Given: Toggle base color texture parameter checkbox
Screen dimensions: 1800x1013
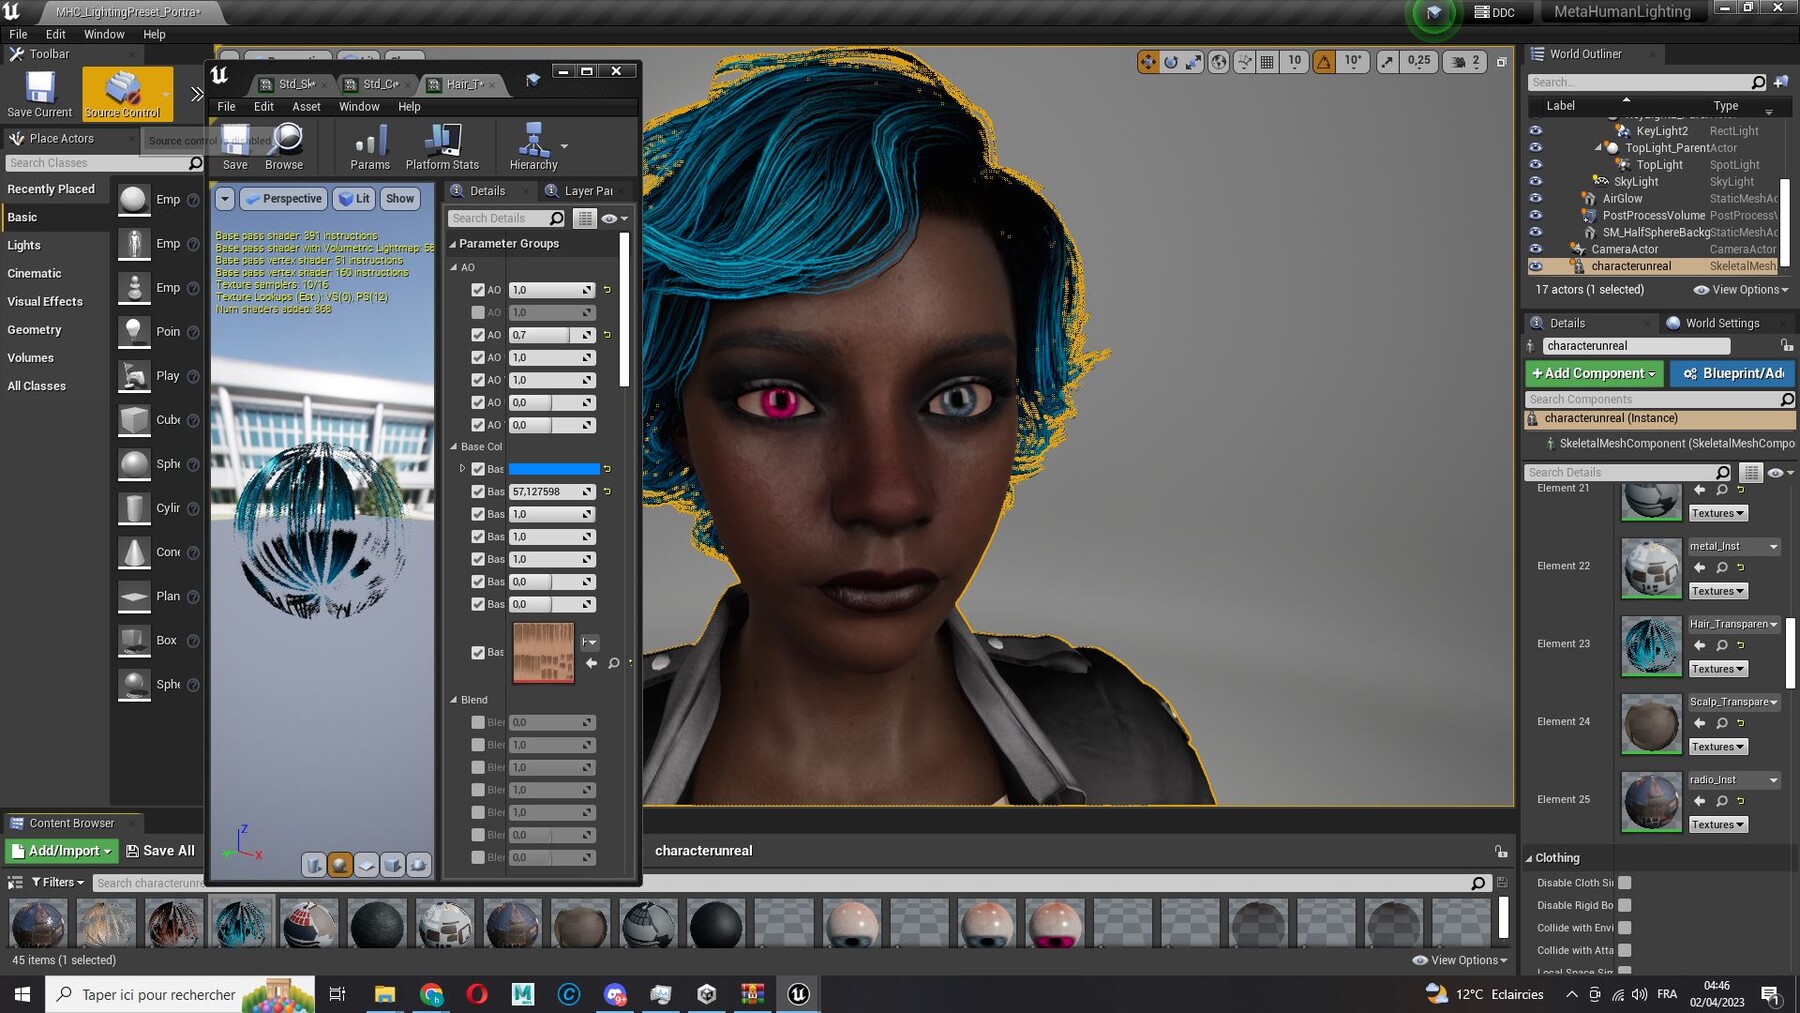Looking at the screenshot, I should (478, 653).
